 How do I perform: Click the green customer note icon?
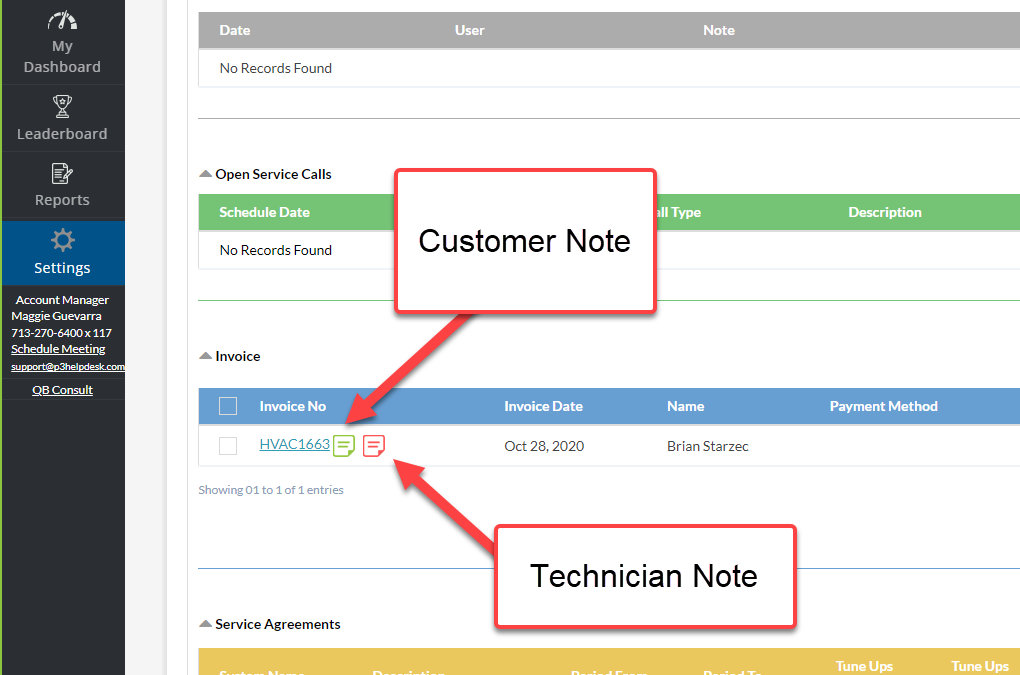click(343, 446)
